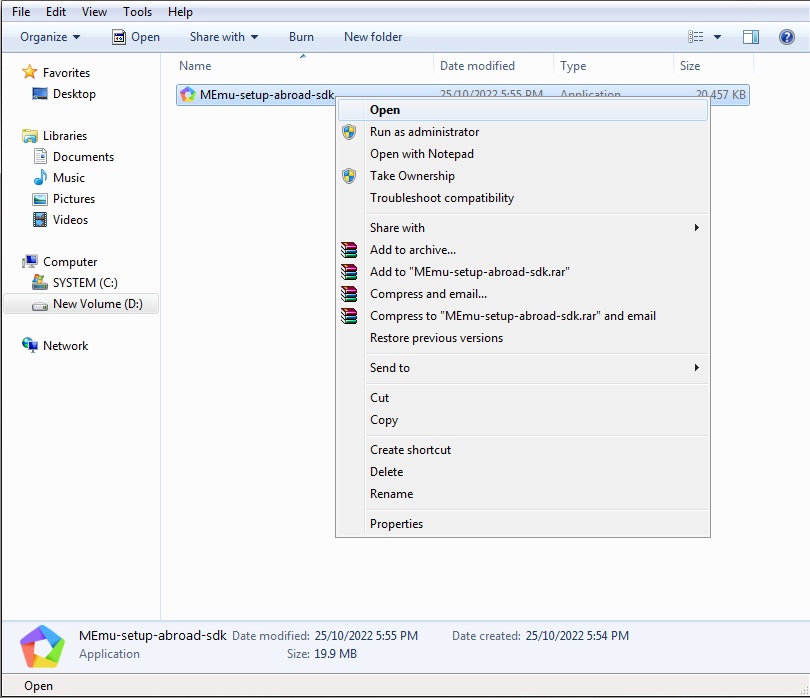
Task: Click the shield icon beside Take Ownership
Action: click(349, 176)
